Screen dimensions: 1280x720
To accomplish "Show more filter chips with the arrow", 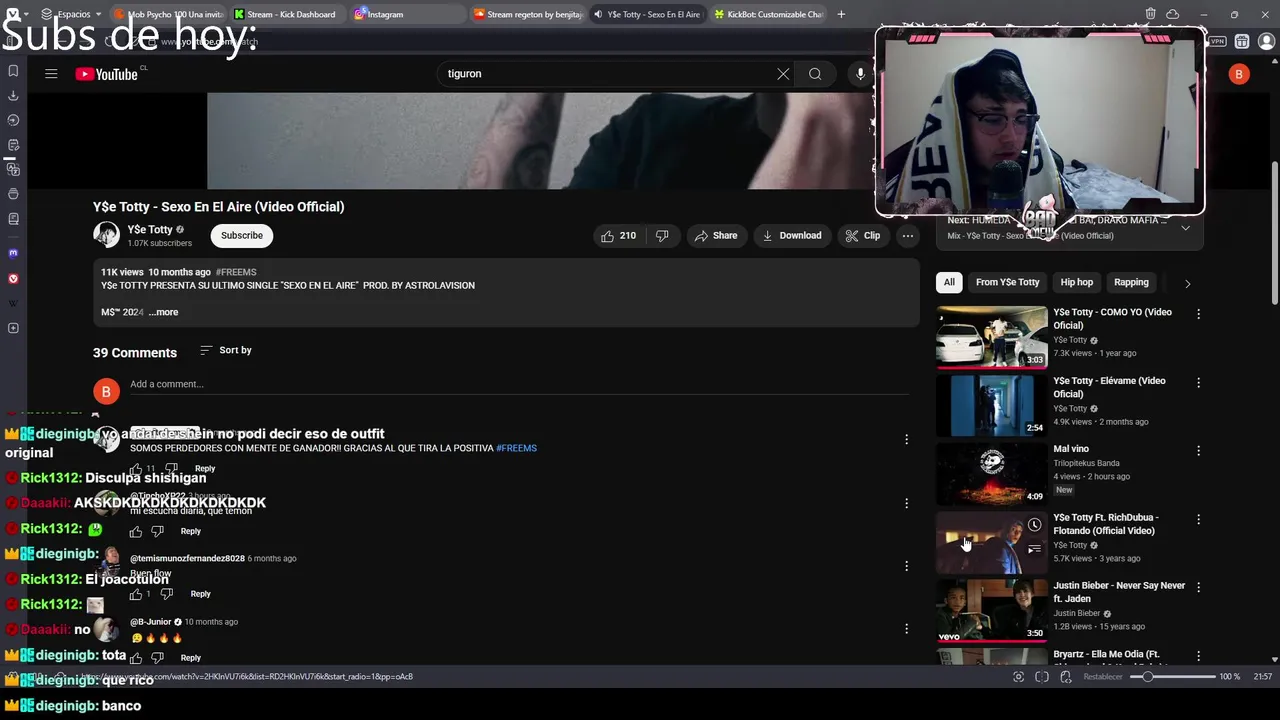I will [1187, 283].
